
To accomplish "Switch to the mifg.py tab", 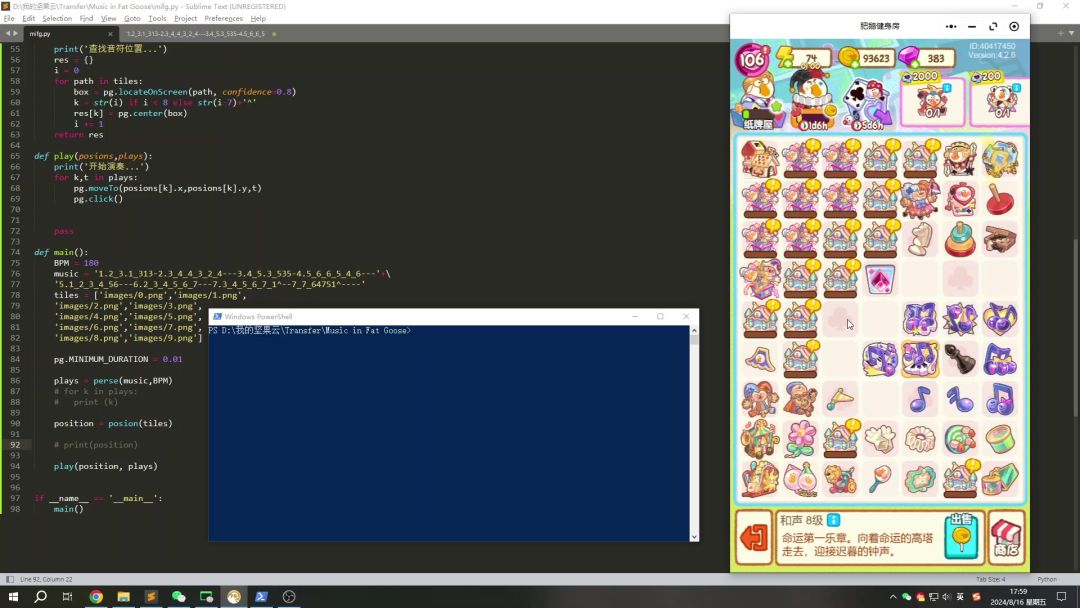I will (x=40, y=33).
